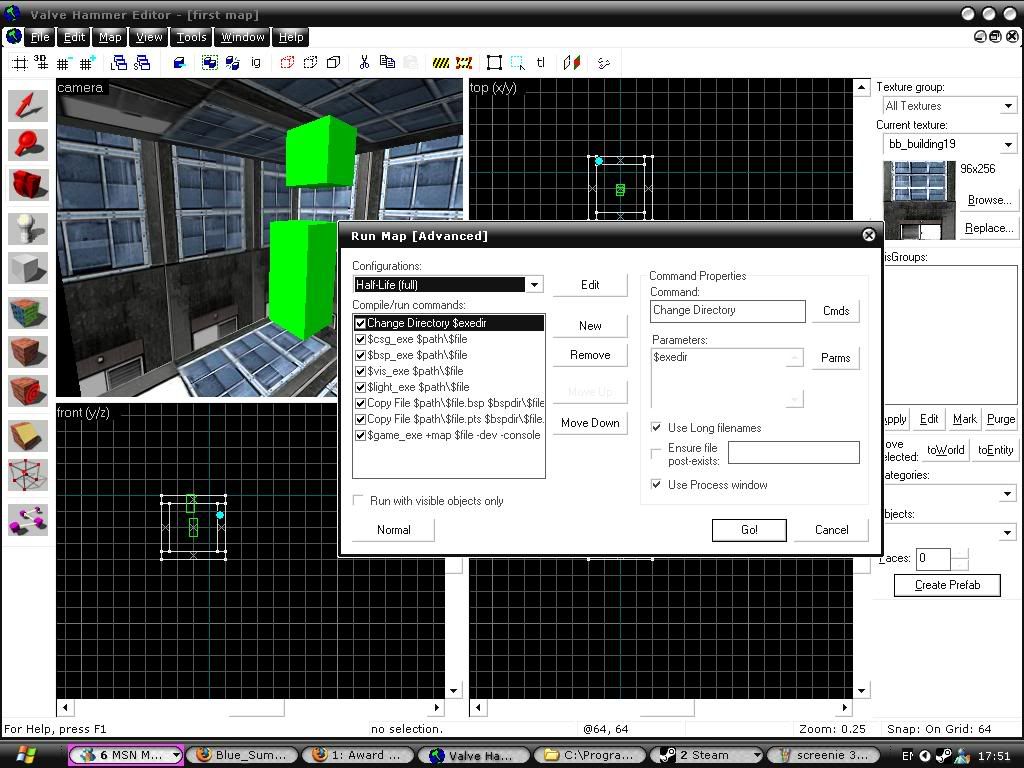This screenshot has height=768, width=1024.
Task: Click the front view horizontal scrollbar right arrow
Action: tap(437, 707)
